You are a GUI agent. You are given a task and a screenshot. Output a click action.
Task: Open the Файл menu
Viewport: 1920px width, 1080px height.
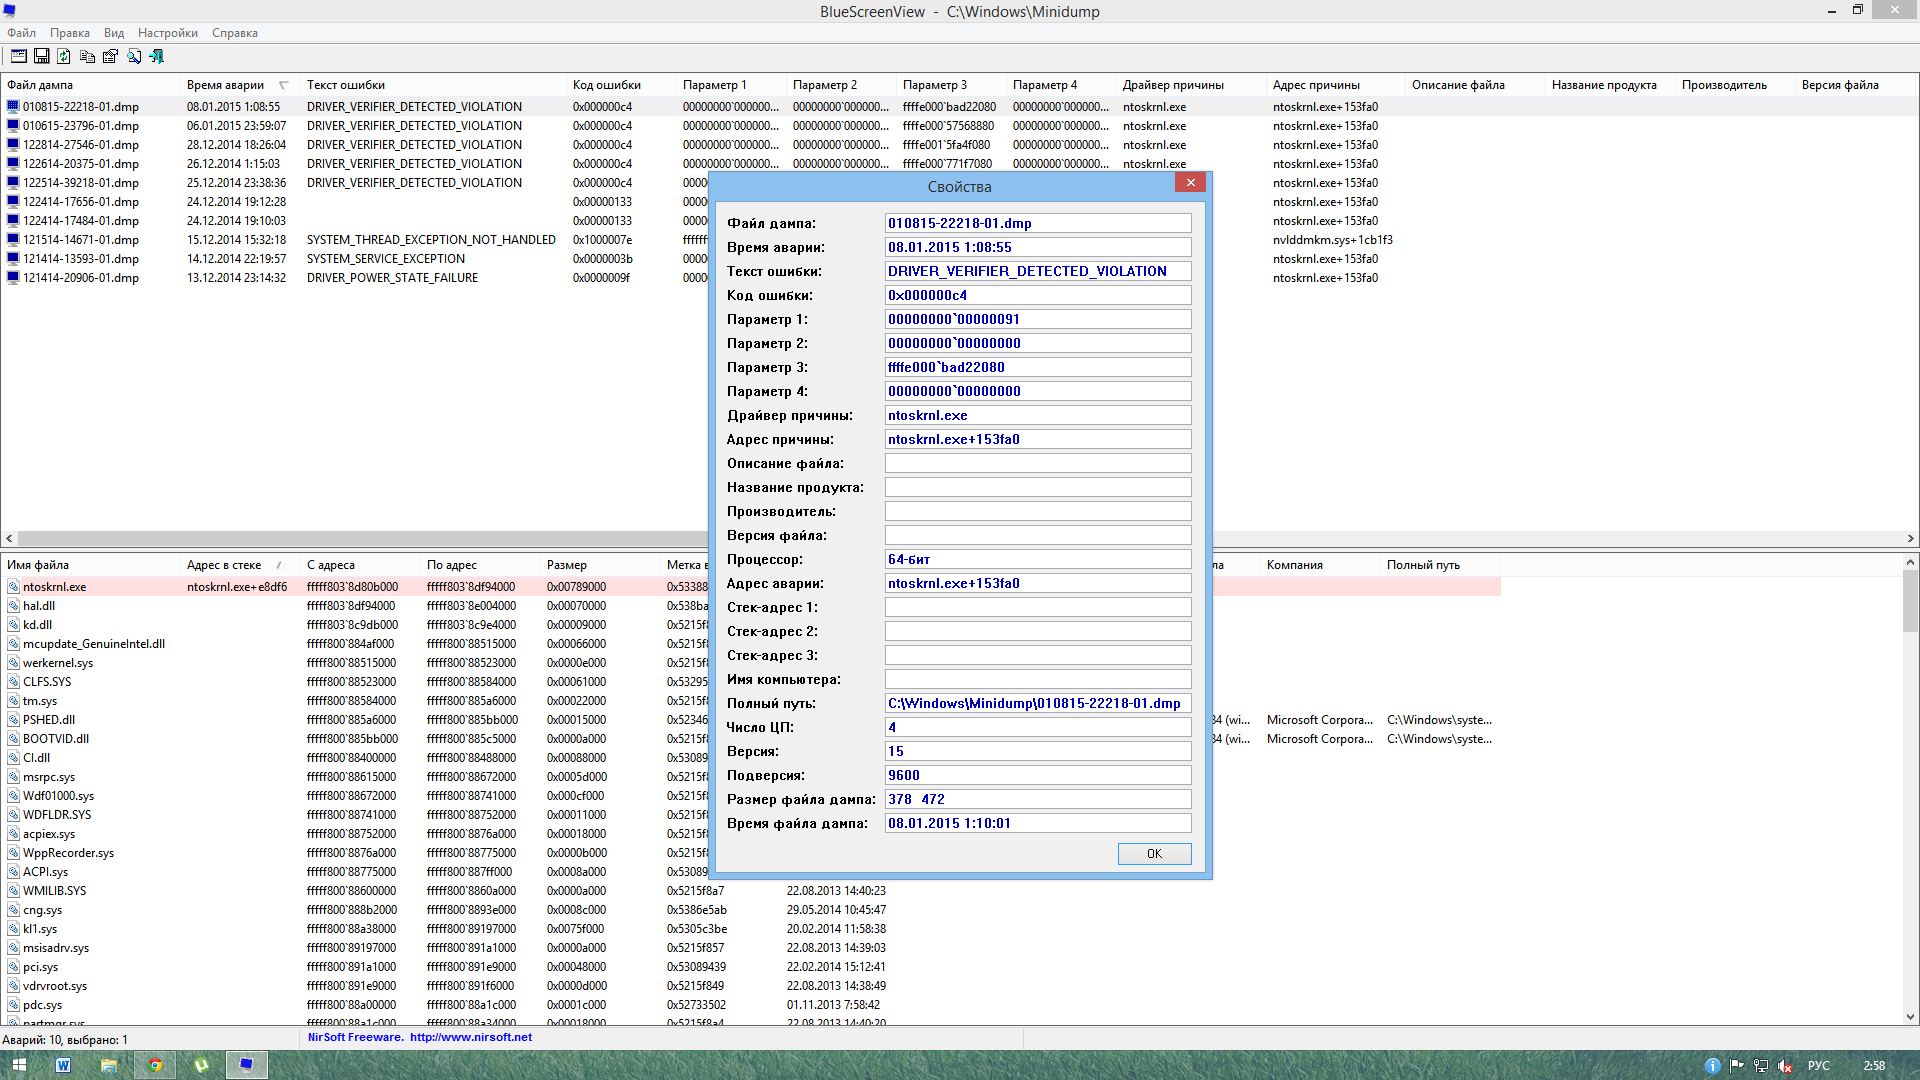(x=21, y=33)
